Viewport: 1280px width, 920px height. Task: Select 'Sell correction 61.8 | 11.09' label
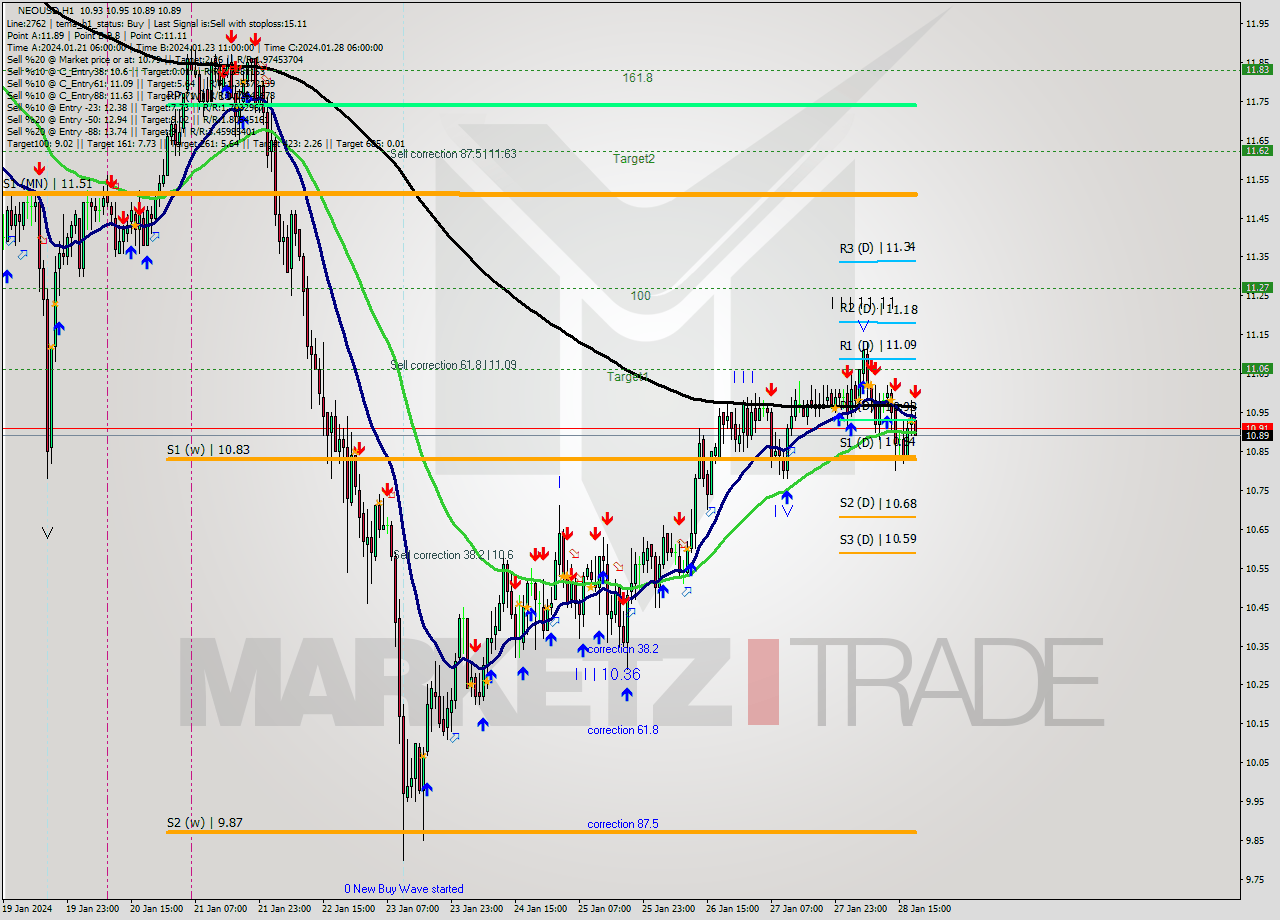click(x=453, y=365)
